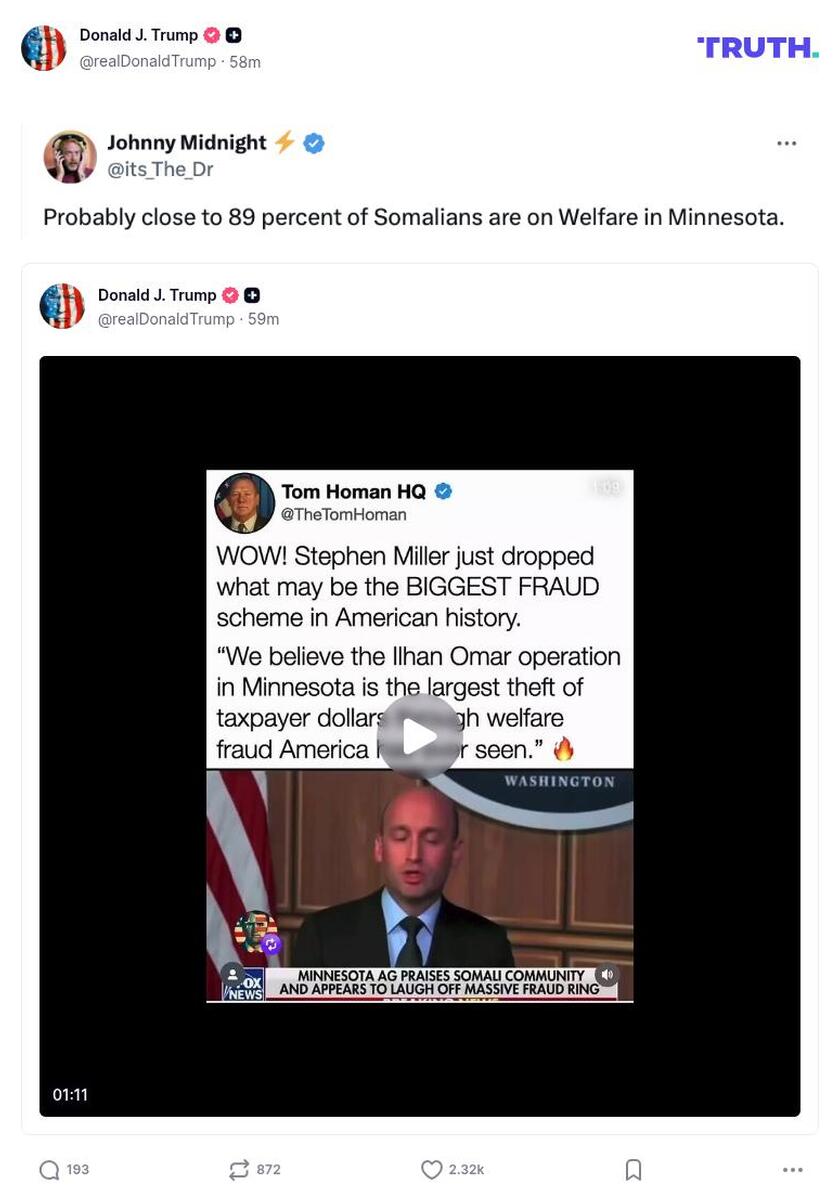Click Tom Homan HQ avatar in video
Viewport: 840px width, 1204px height.
244,503
